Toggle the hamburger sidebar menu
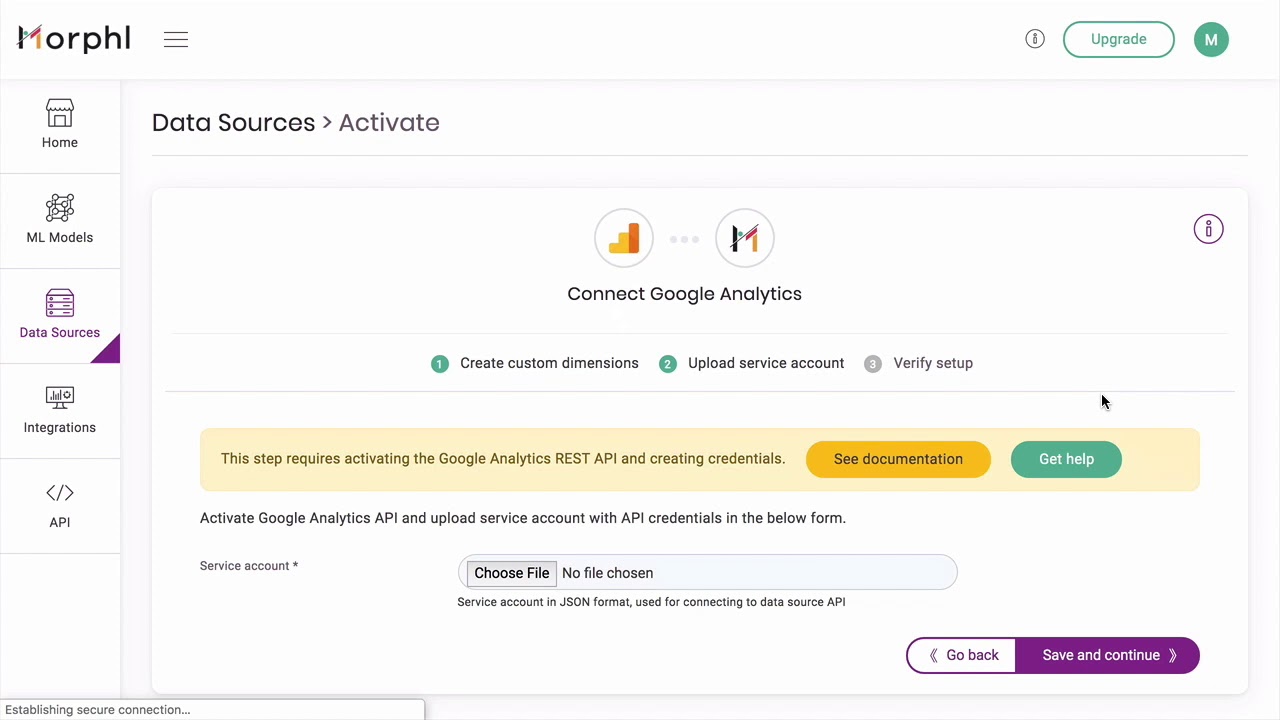 click(x=176, y=40)
